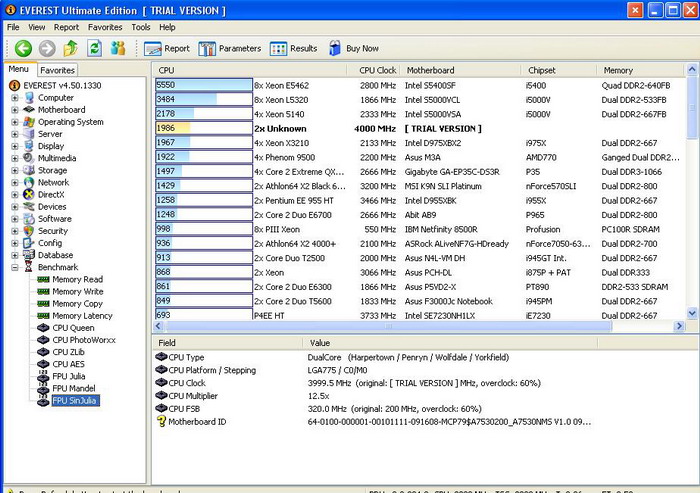
Task: Expand the Storage tree node
Action: click(x=15, y=170)
